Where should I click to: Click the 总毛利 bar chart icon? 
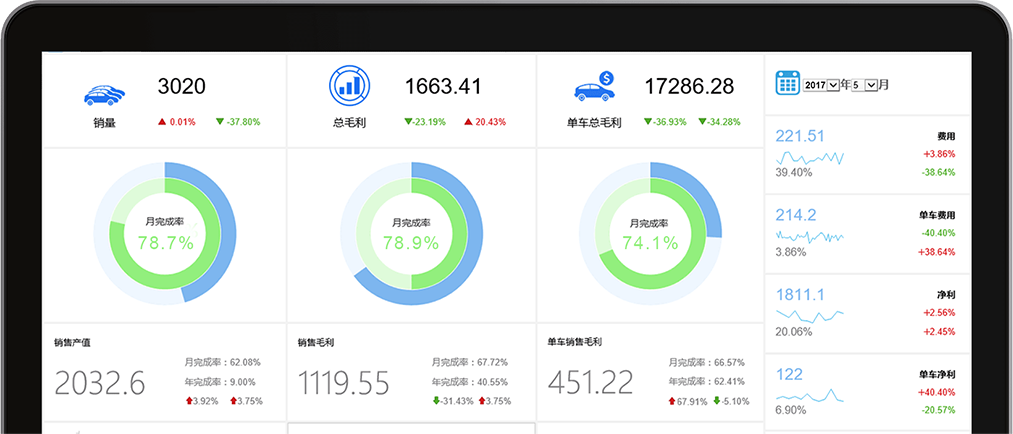[349, 86]
